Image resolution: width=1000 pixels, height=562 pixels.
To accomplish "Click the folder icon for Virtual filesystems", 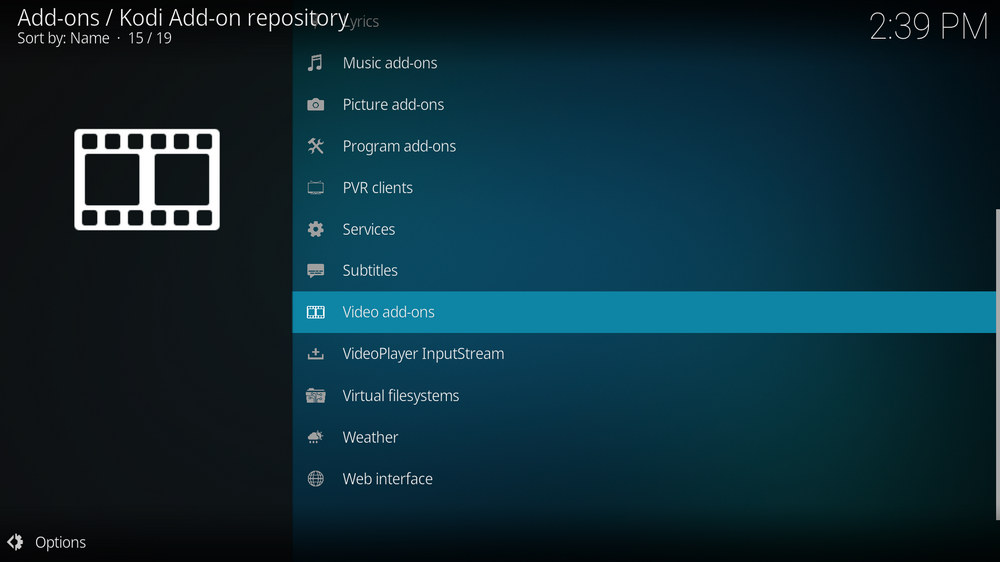I will pos(315,396).
